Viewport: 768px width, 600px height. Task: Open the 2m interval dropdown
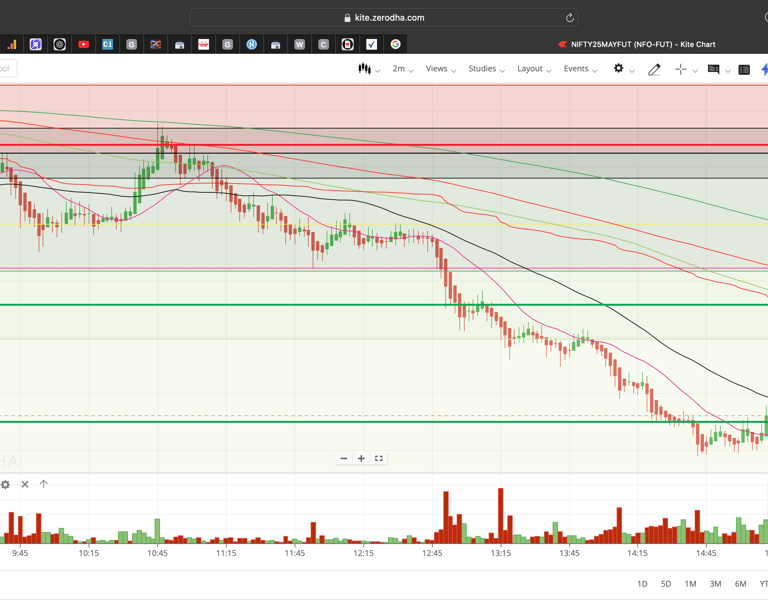tap(403, 69)
